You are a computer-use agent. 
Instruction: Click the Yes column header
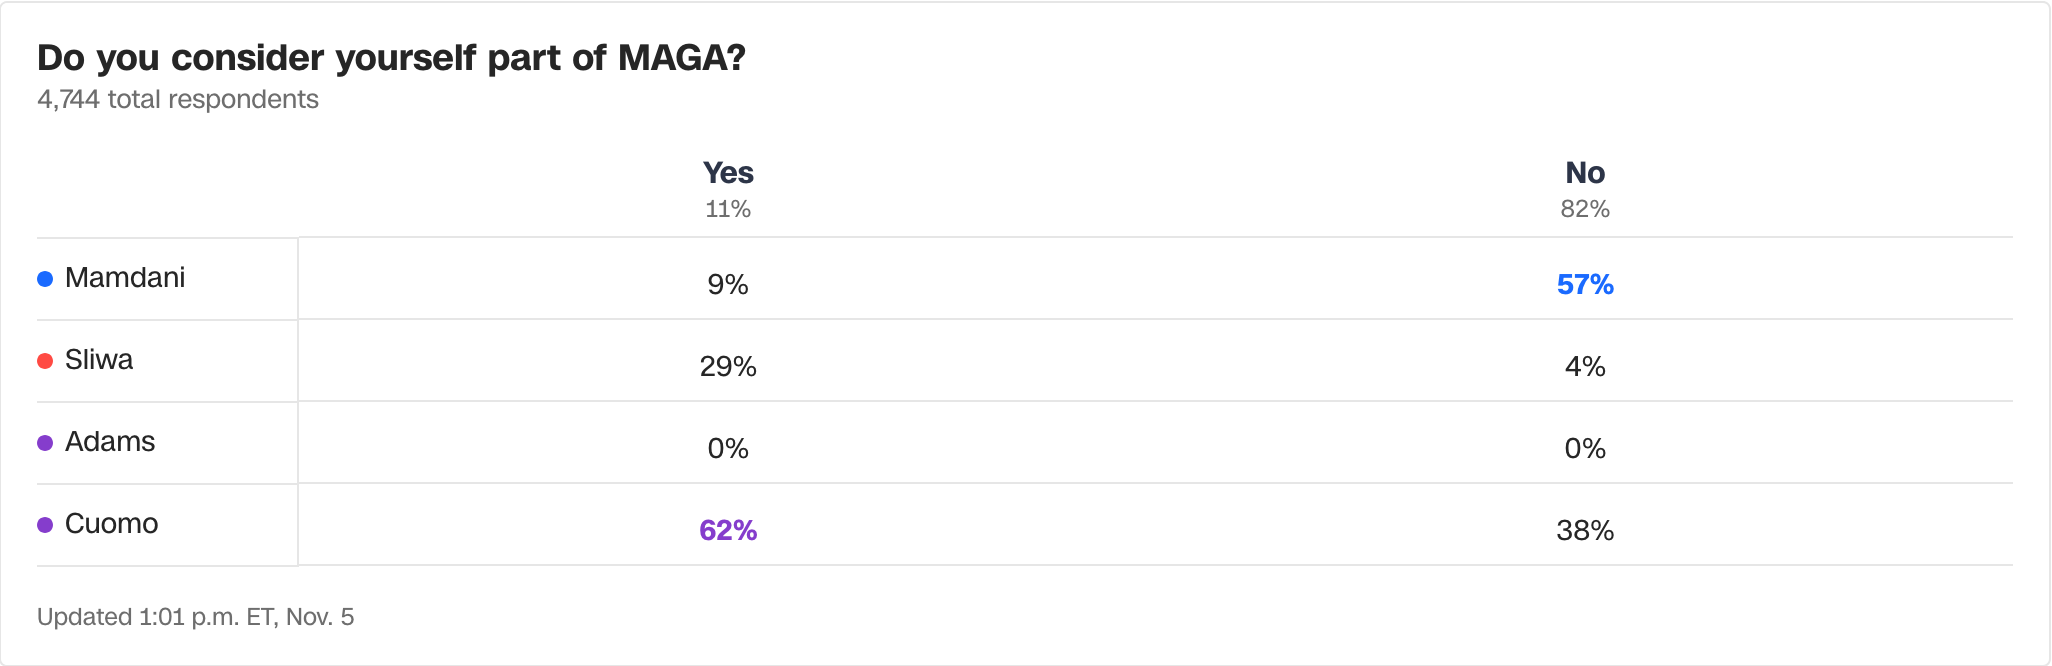point(728,173)
